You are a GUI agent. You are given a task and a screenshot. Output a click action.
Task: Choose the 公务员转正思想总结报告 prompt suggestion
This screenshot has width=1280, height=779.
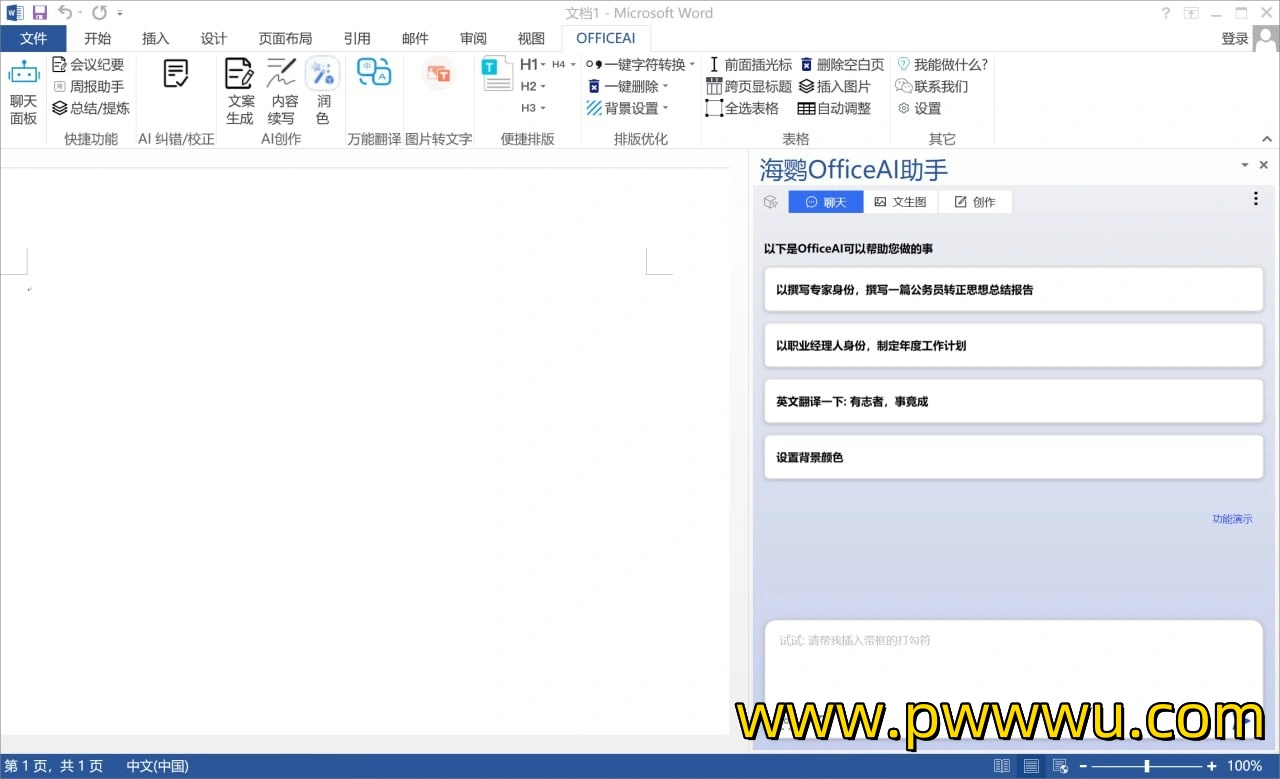pyautogui.click(x=1013, y=290)
